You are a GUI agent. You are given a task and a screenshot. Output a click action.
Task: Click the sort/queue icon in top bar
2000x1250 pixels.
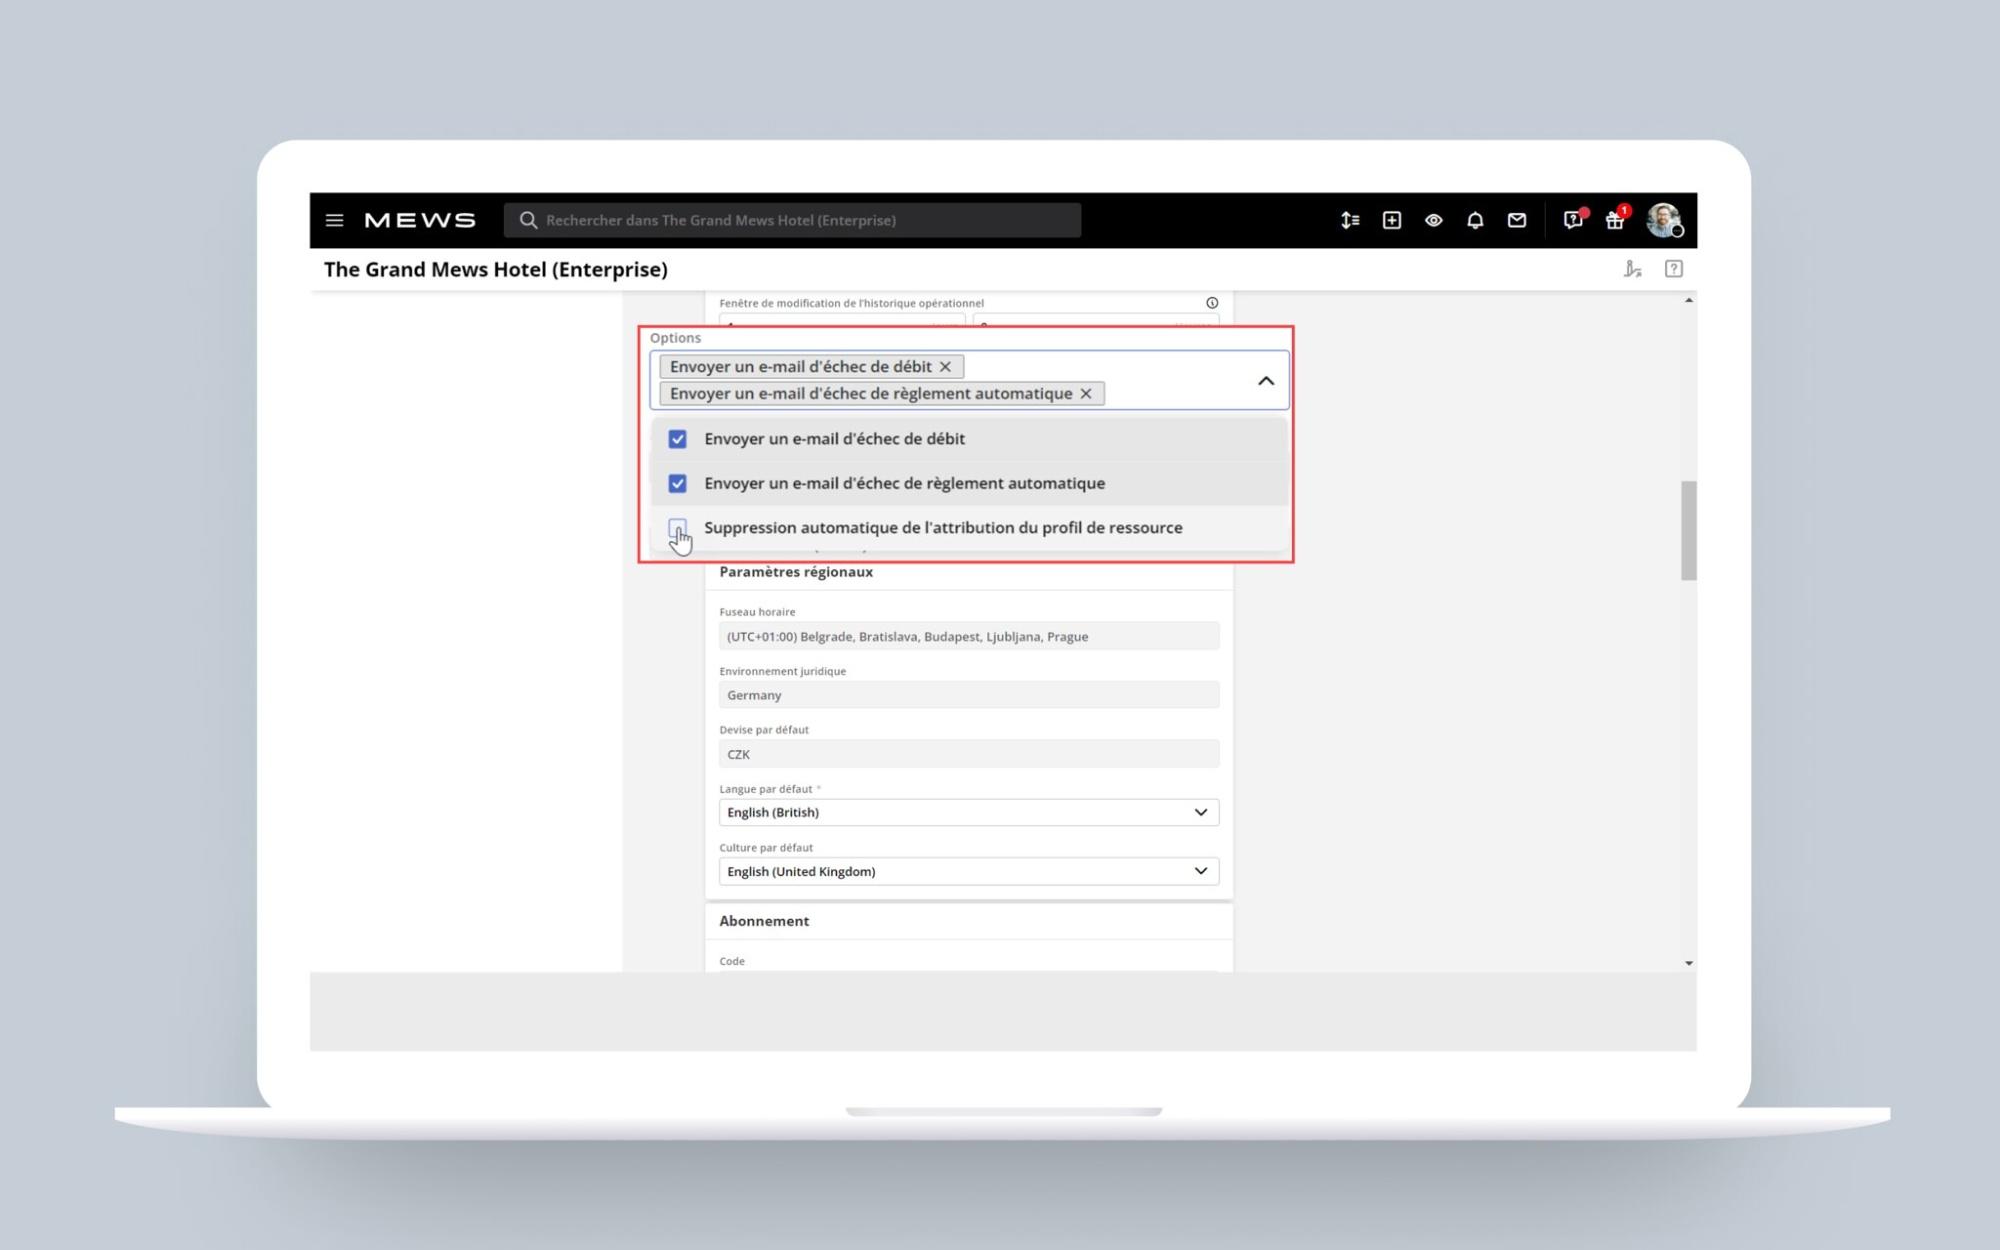point(1349,220)
